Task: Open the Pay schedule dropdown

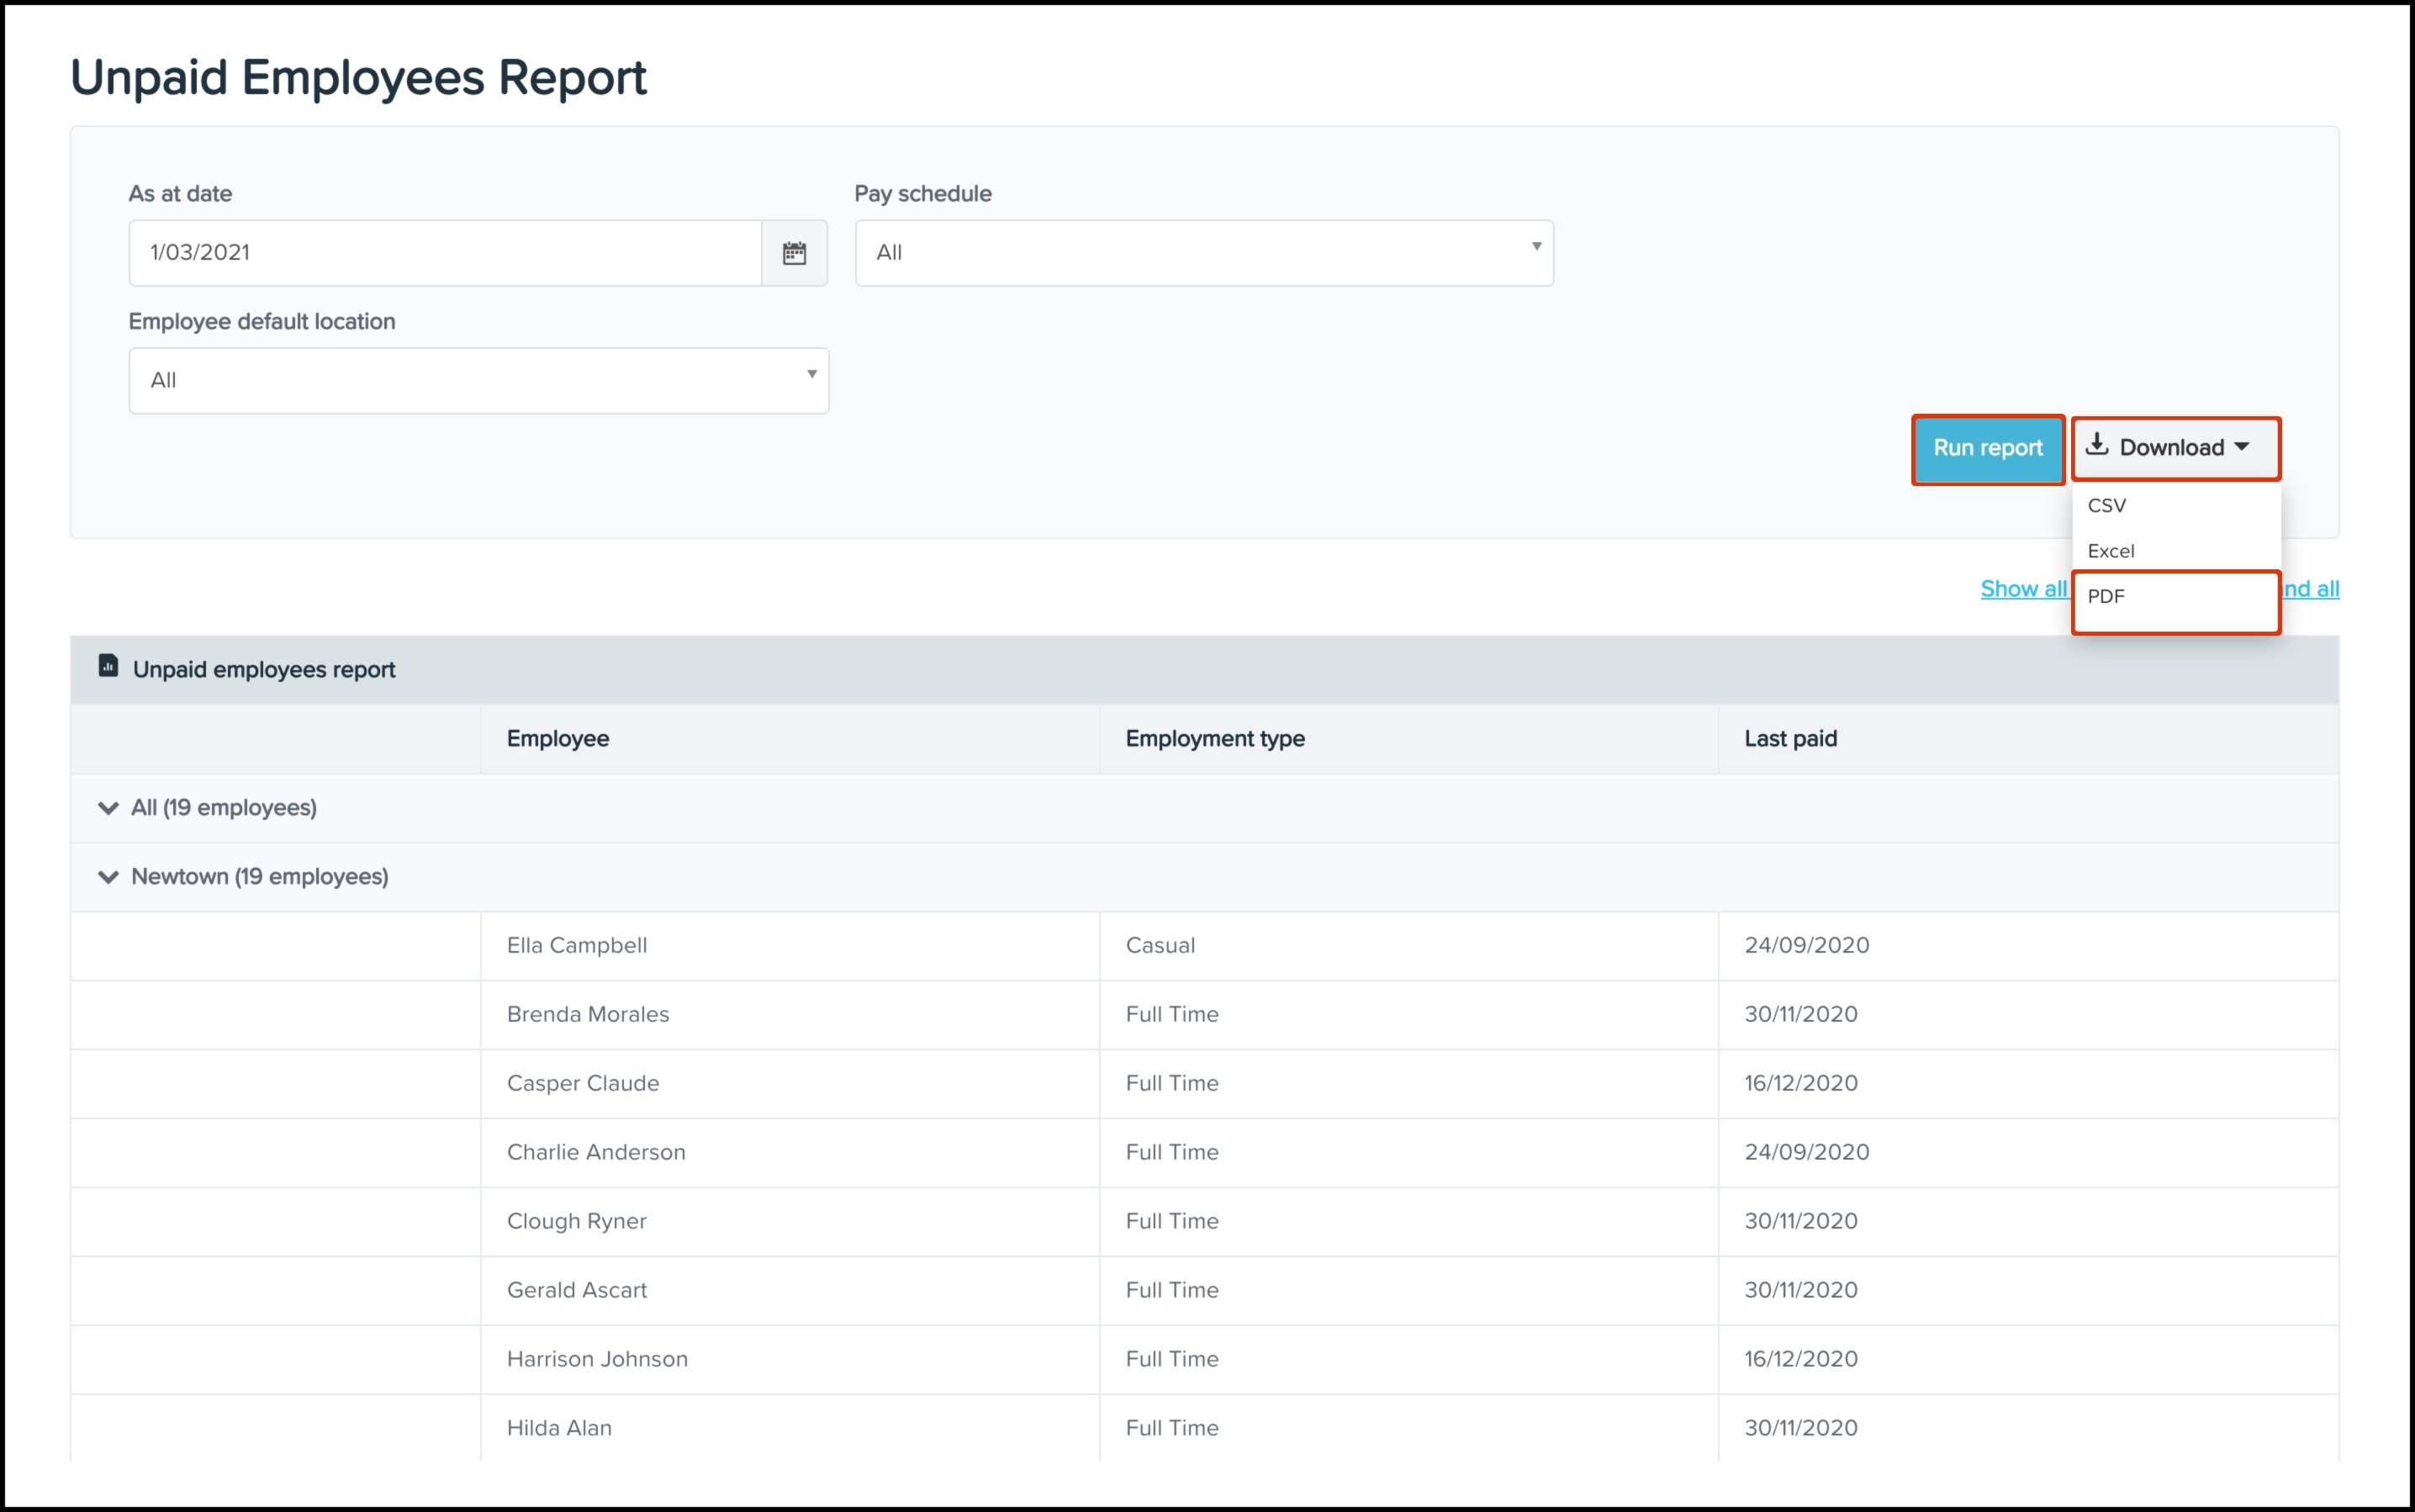Action: click(1203, 253)
